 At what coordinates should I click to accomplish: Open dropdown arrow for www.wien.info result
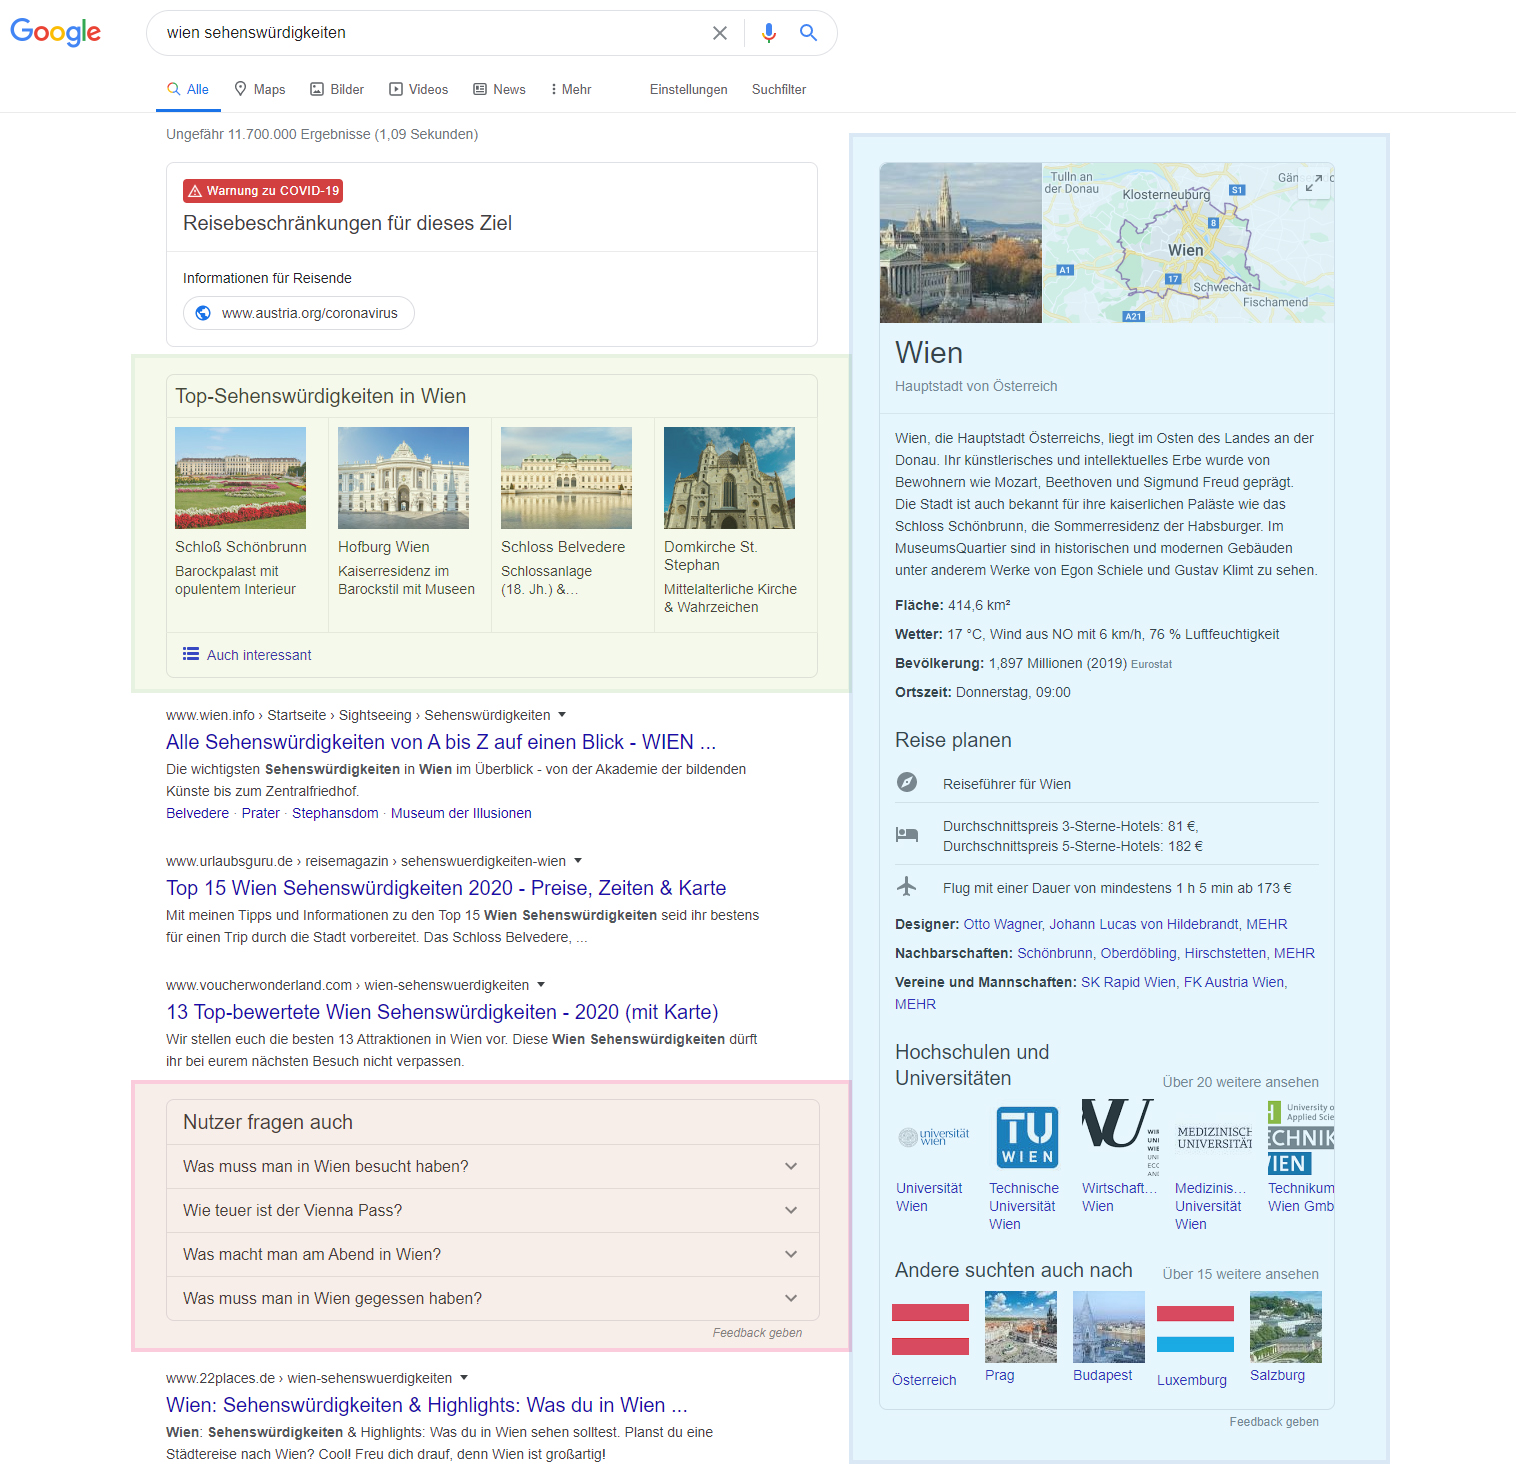click(562, 715)
